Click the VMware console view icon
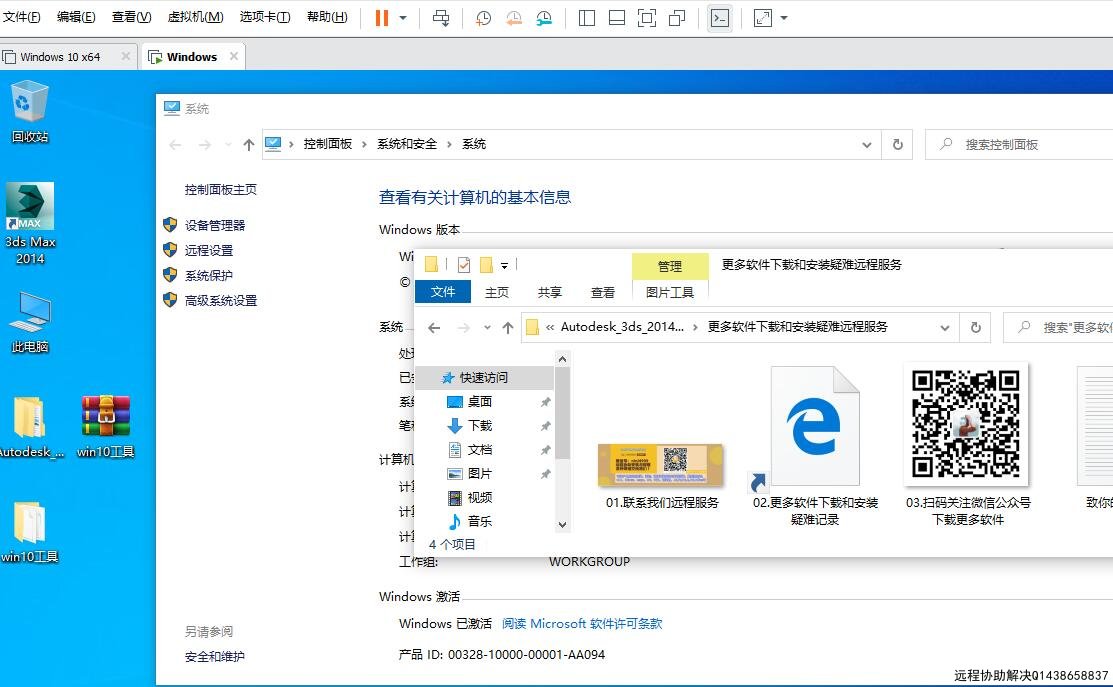 (719, 18)
